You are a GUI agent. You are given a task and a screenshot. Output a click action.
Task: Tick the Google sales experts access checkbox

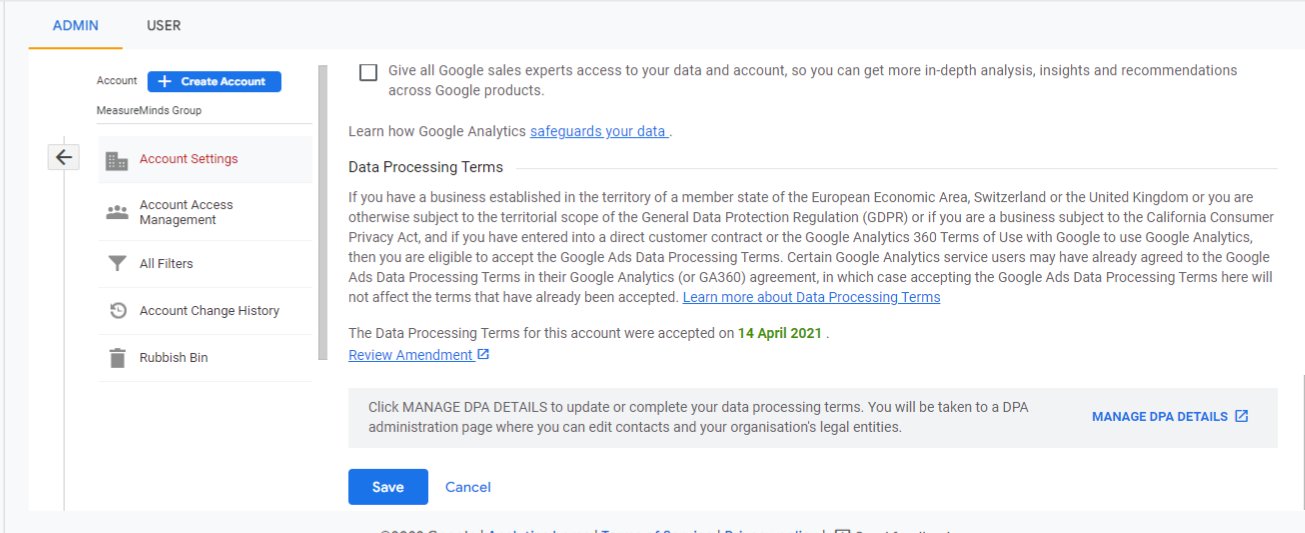pyautogui.click(x=369, y=72)
